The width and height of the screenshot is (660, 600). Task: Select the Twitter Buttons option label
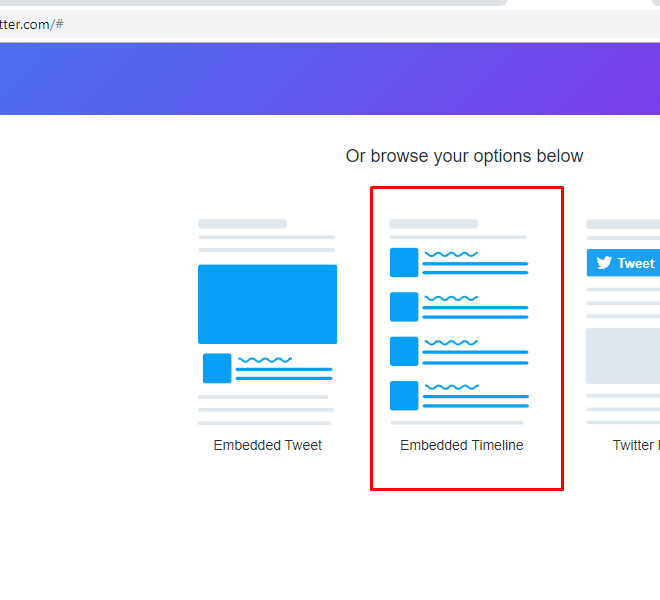pos(636,445)
